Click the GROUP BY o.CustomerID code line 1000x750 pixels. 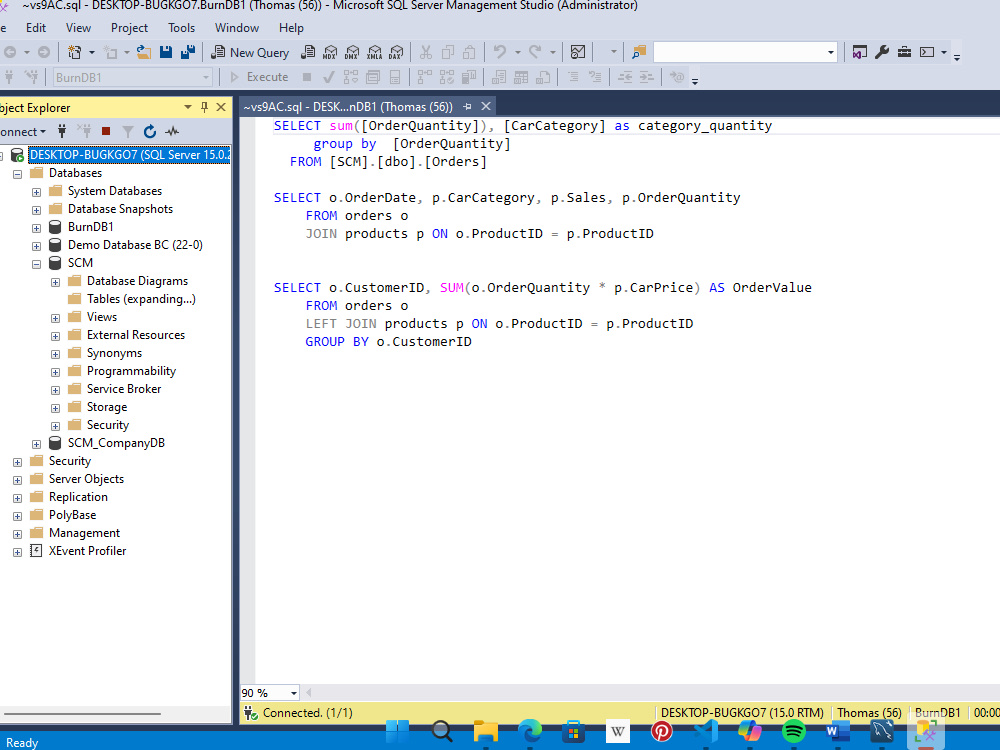click(x=388, y=342)
